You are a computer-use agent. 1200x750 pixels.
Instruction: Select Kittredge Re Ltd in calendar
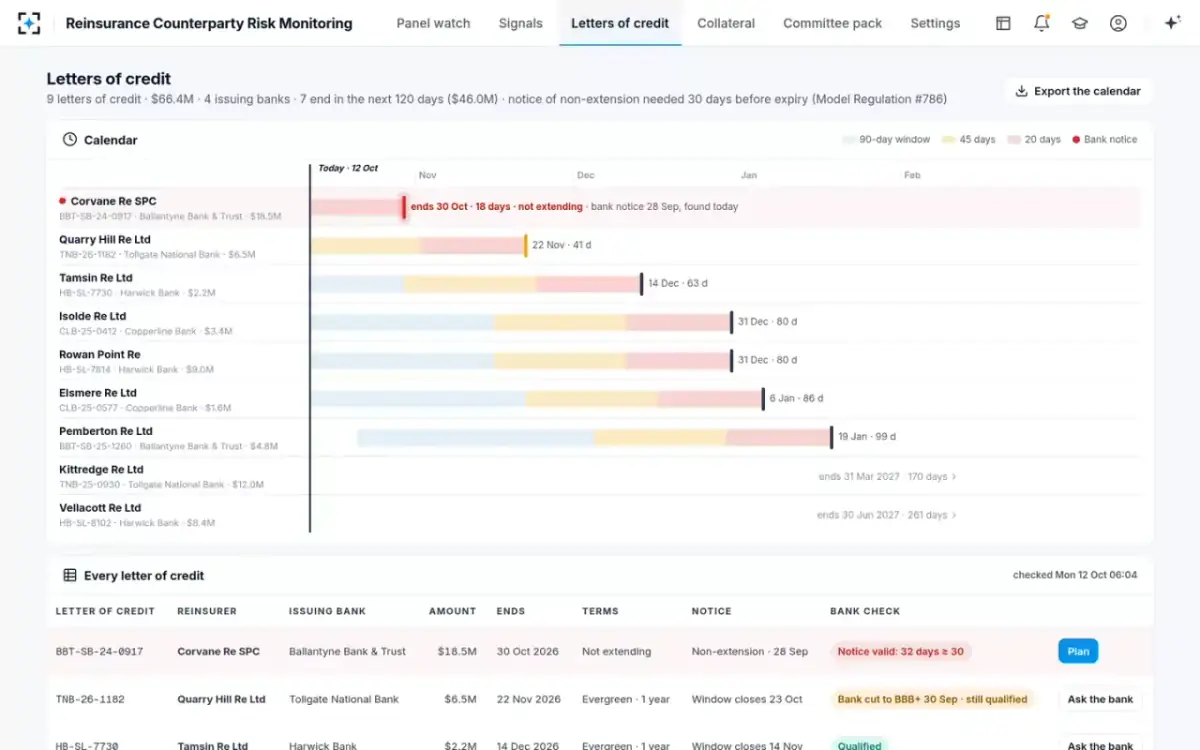pyautogui.click(x=101, y=470)
